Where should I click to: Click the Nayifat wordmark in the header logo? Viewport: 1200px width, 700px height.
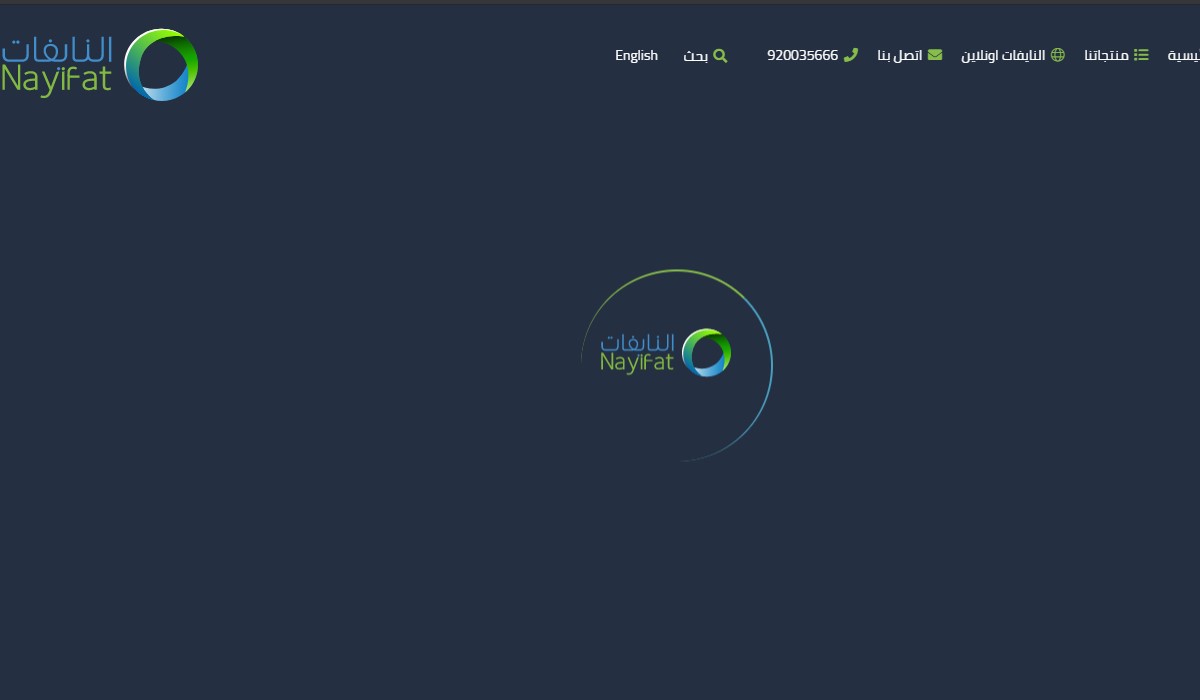coord(57,80)
